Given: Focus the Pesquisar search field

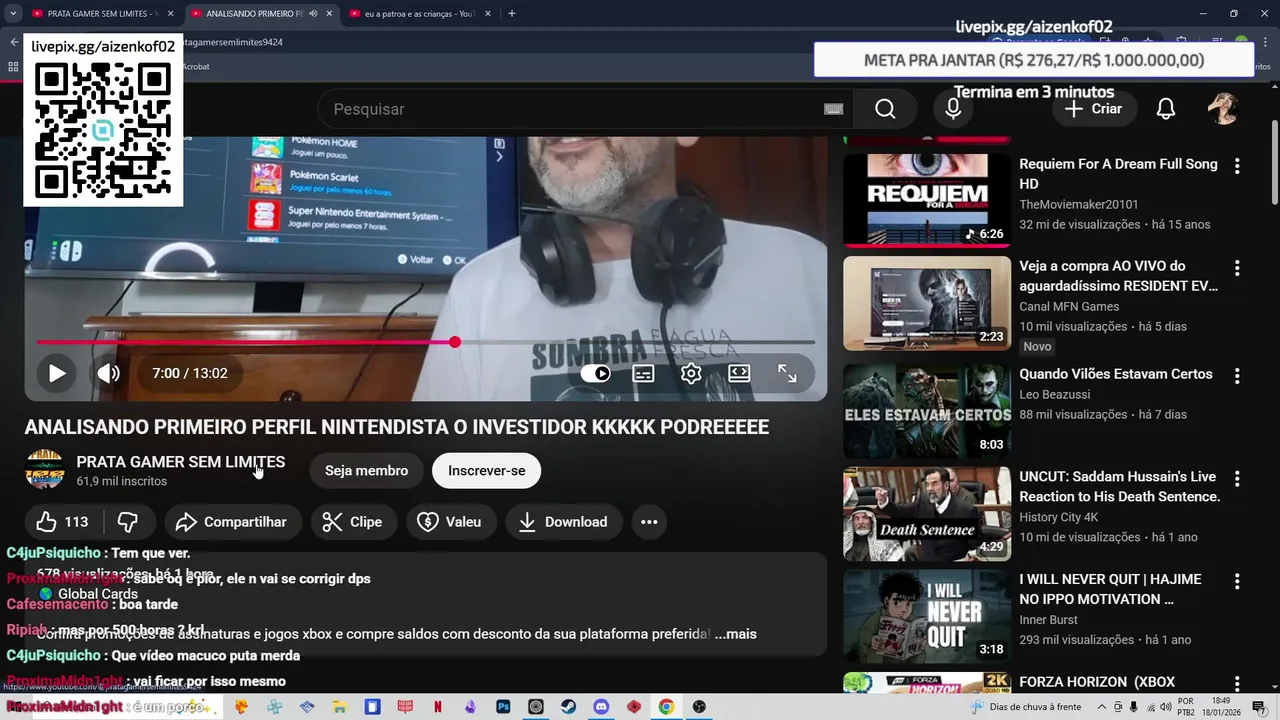Looking at the screenshot, I should click(x=585, y=109).
